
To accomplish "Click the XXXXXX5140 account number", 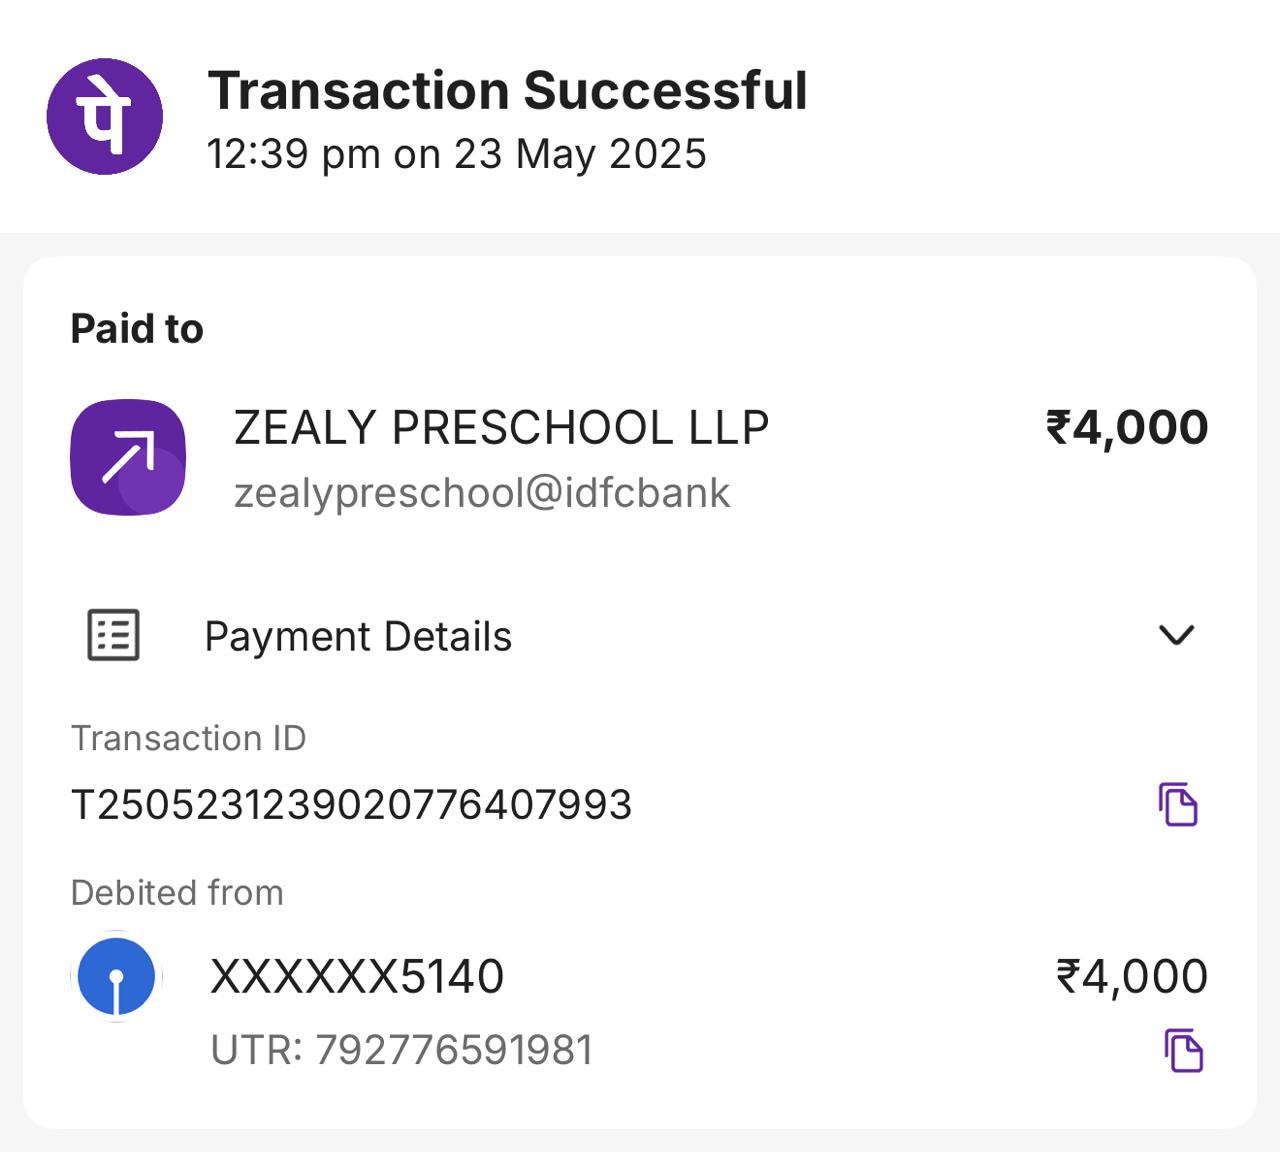I will point(357,977).
